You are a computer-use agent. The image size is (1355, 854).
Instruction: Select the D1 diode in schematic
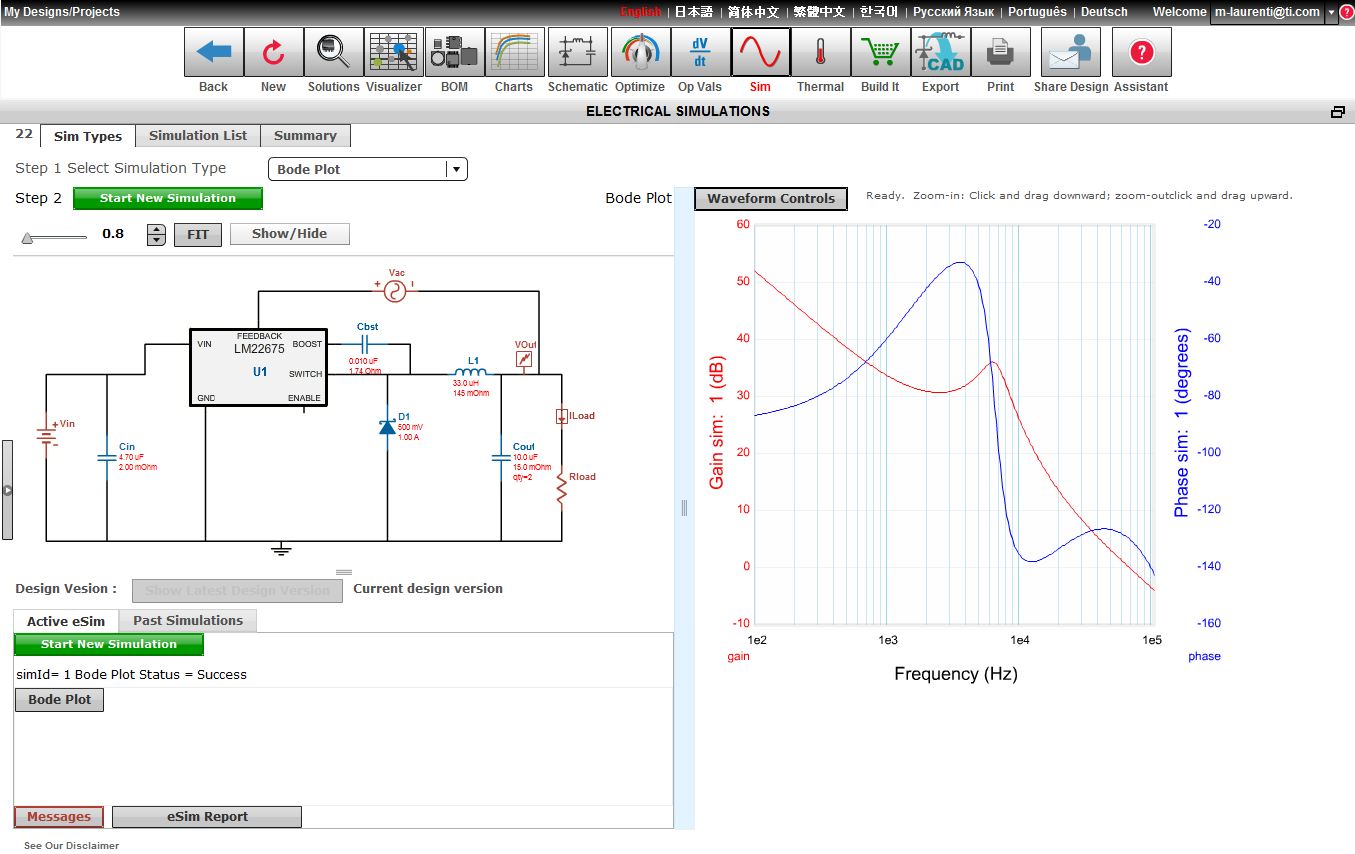pos(388,426)
